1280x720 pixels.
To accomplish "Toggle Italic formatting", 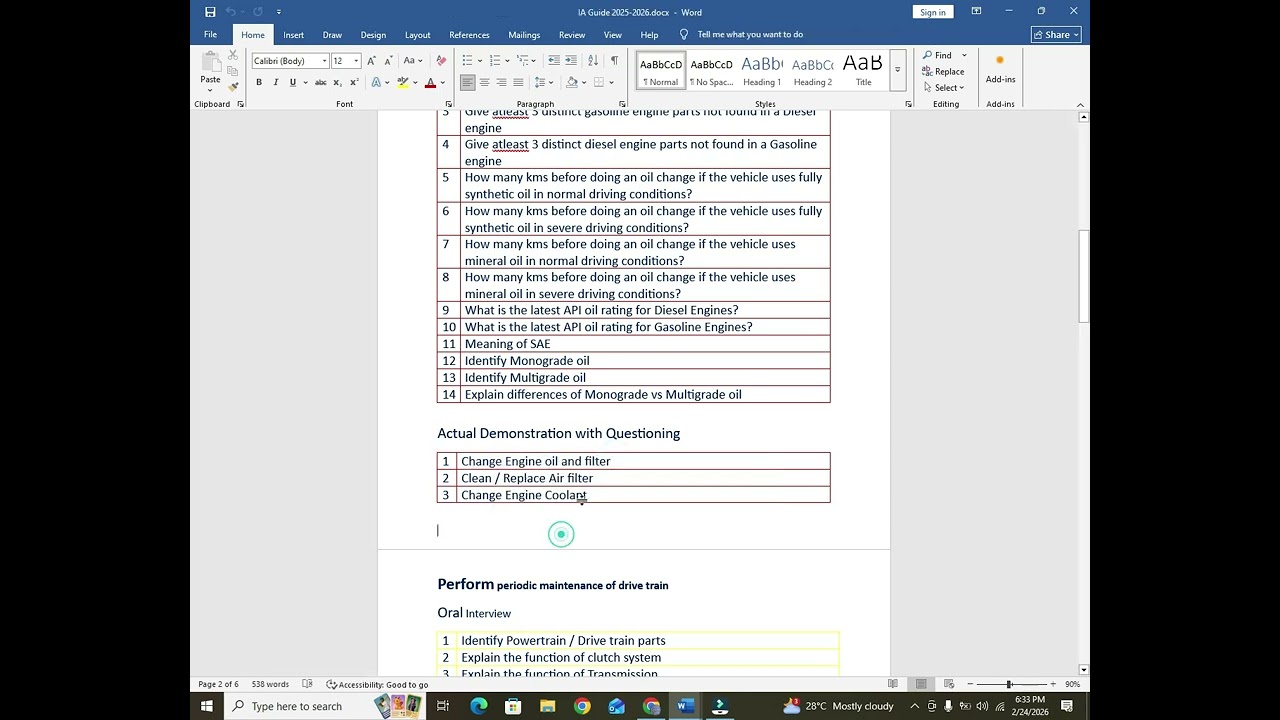I will (275, 82).
